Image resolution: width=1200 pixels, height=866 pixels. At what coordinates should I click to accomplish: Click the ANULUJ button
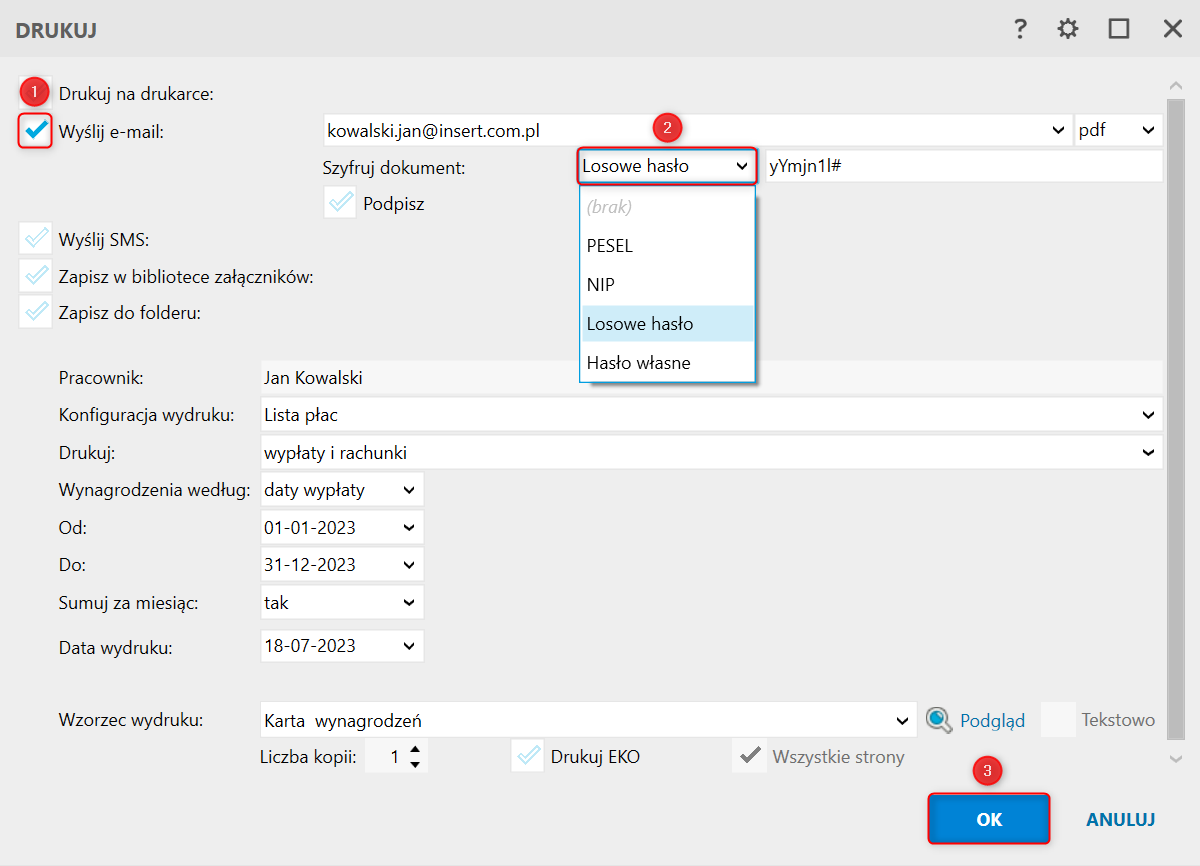point(1121,820)
